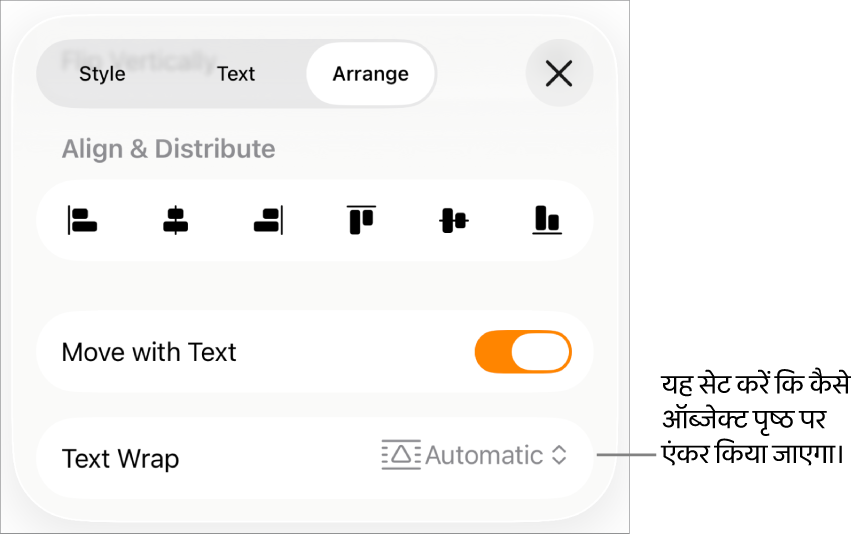Align objects to the right edge
This screenshot has width=860, height=534.
(268, 220)
